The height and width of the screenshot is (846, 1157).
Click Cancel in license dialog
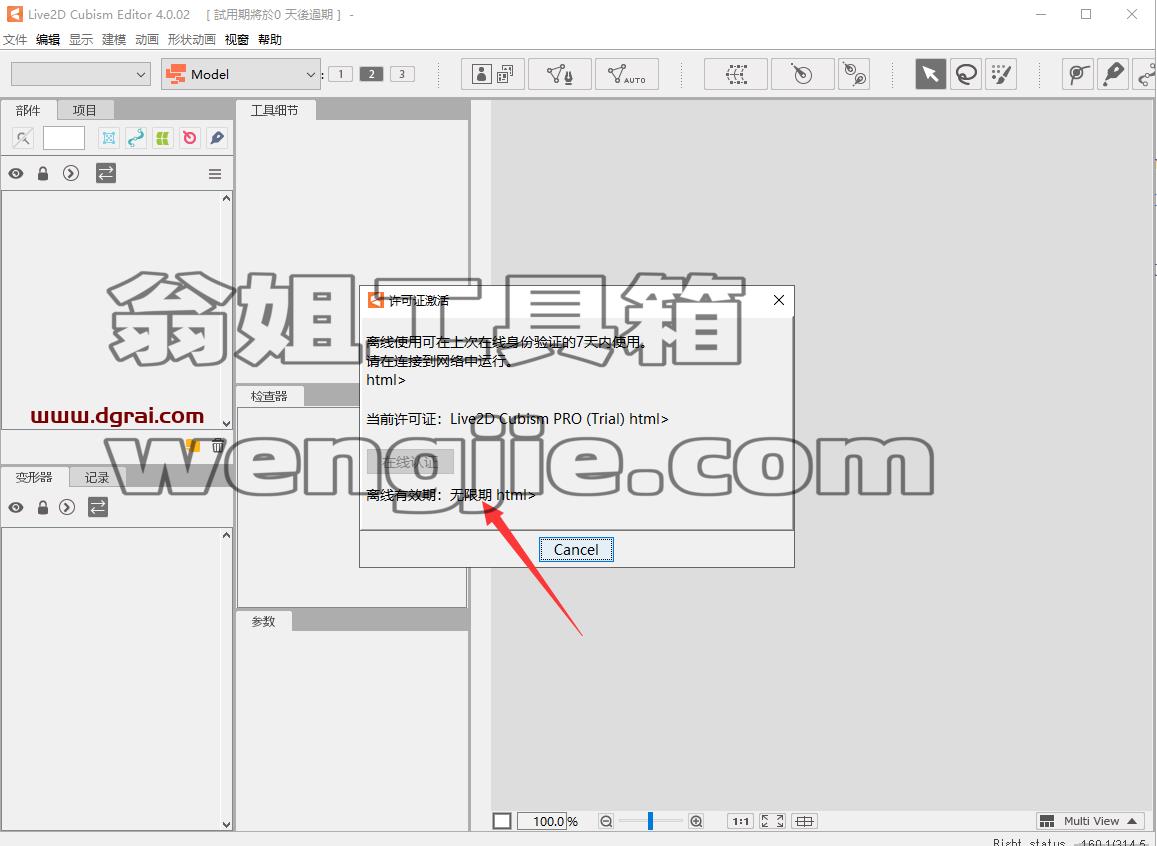pyautogui.click(x=576, y=549)
